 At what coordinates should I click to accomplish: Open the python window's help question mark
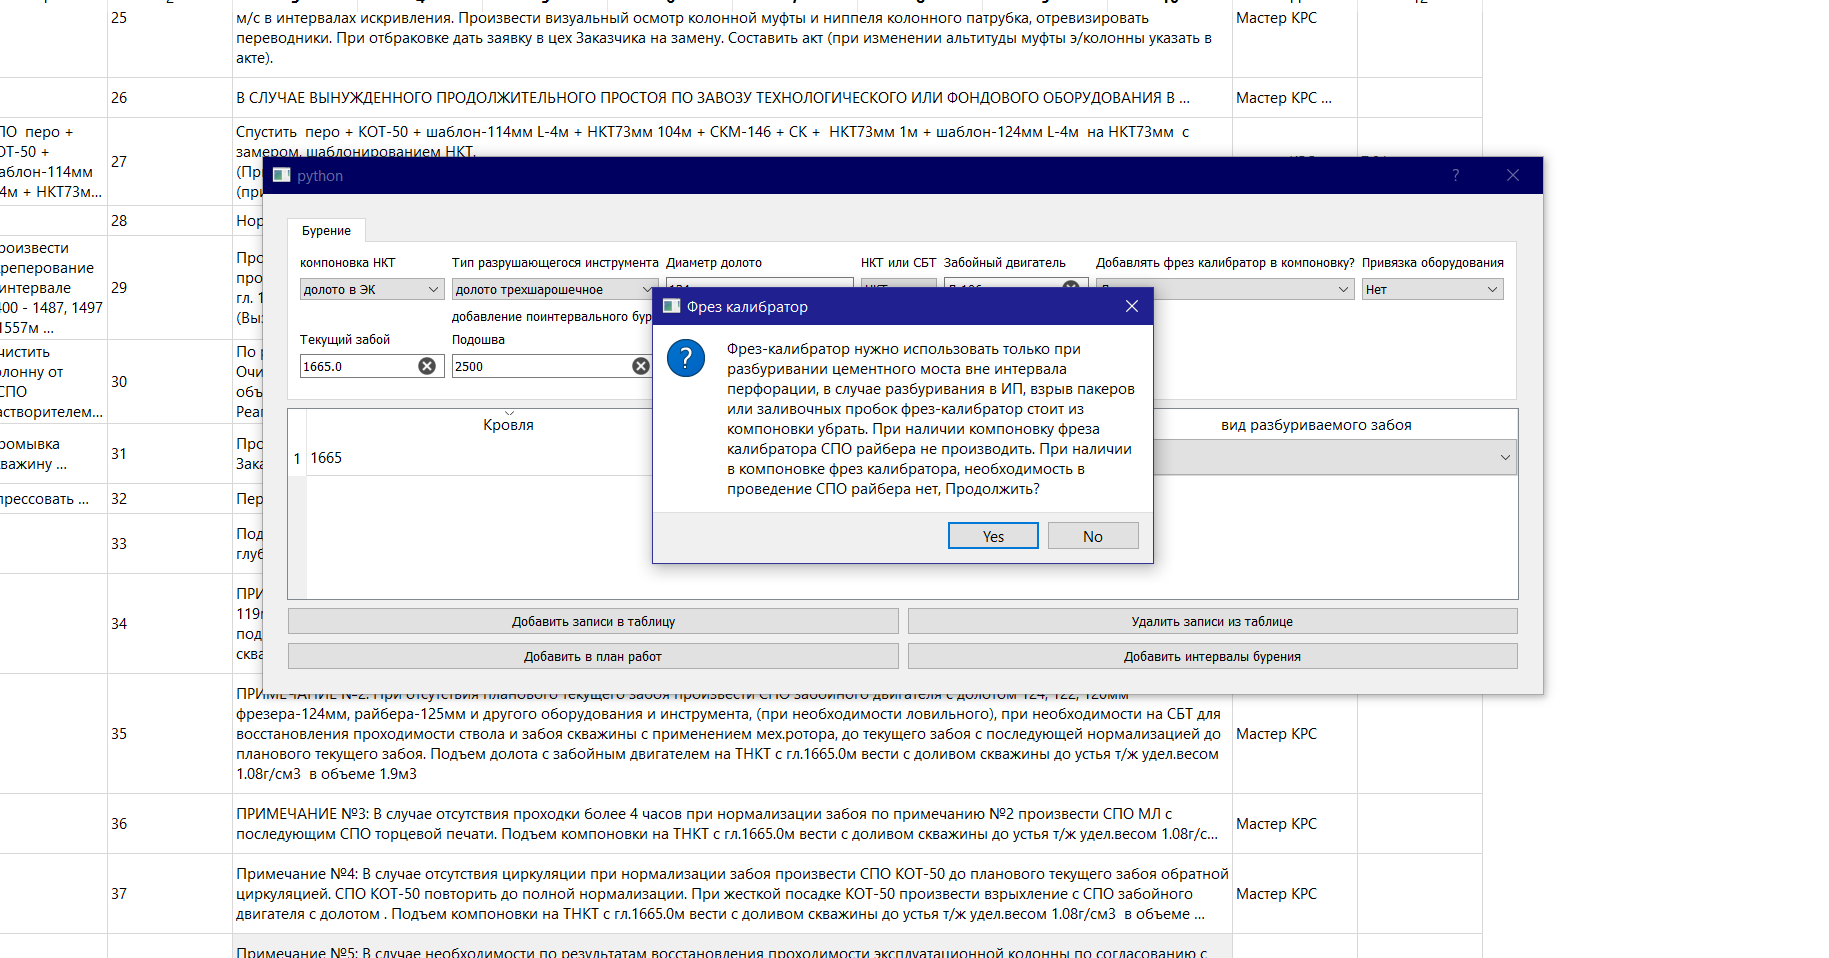tap(1456, 175)
